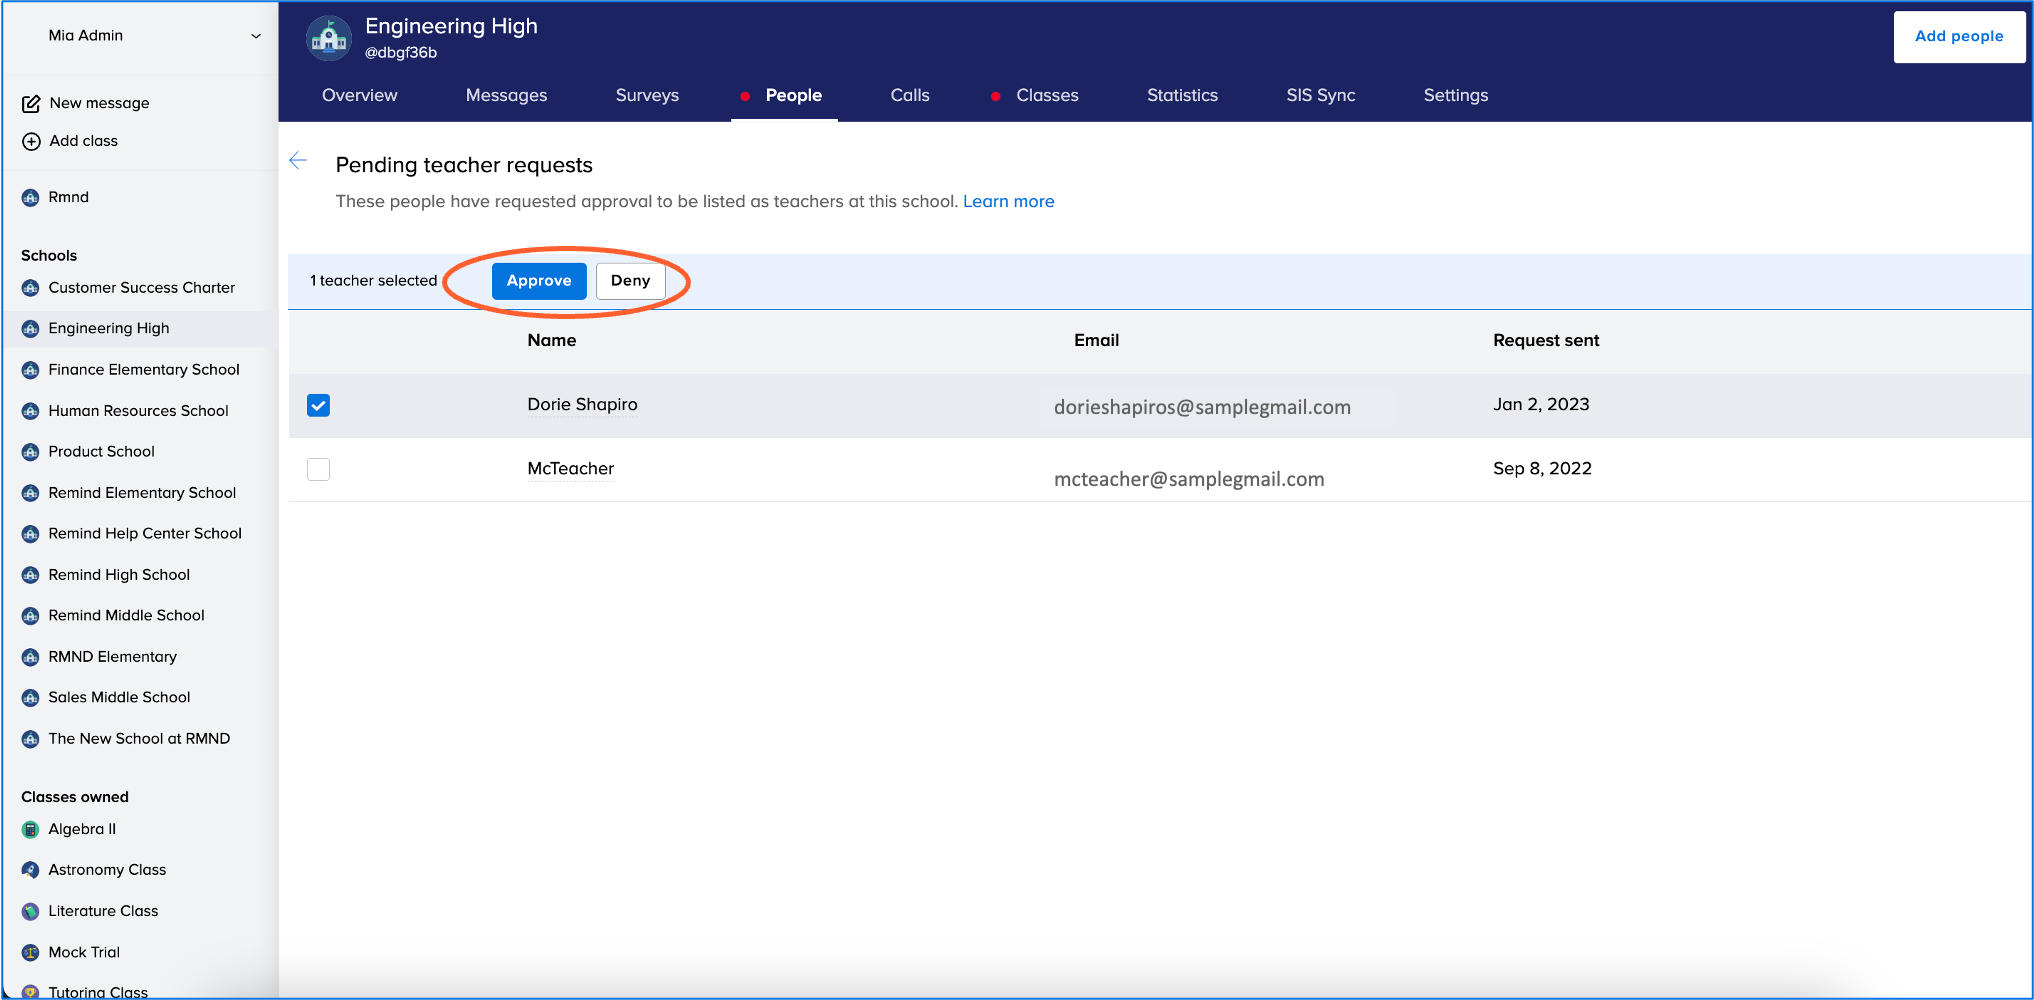Image resolution: width=2034 pixels, height=1000 pixels.
Task: Click the McTeacher name in the table
Action: 570,468
